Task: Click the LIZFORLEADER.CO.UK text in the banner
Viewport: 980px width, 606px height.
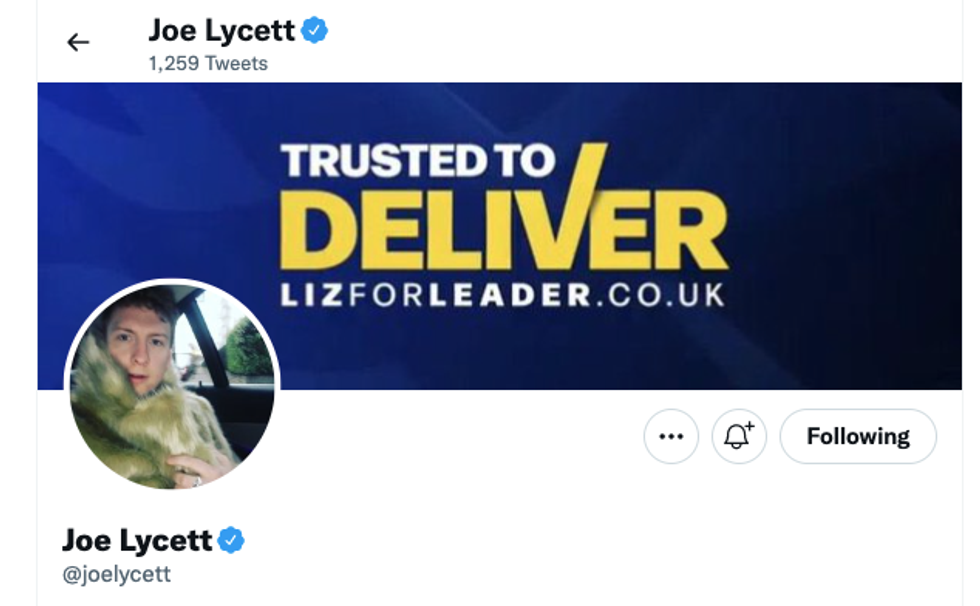Action: pyautogui.click(x=501, y=294)
